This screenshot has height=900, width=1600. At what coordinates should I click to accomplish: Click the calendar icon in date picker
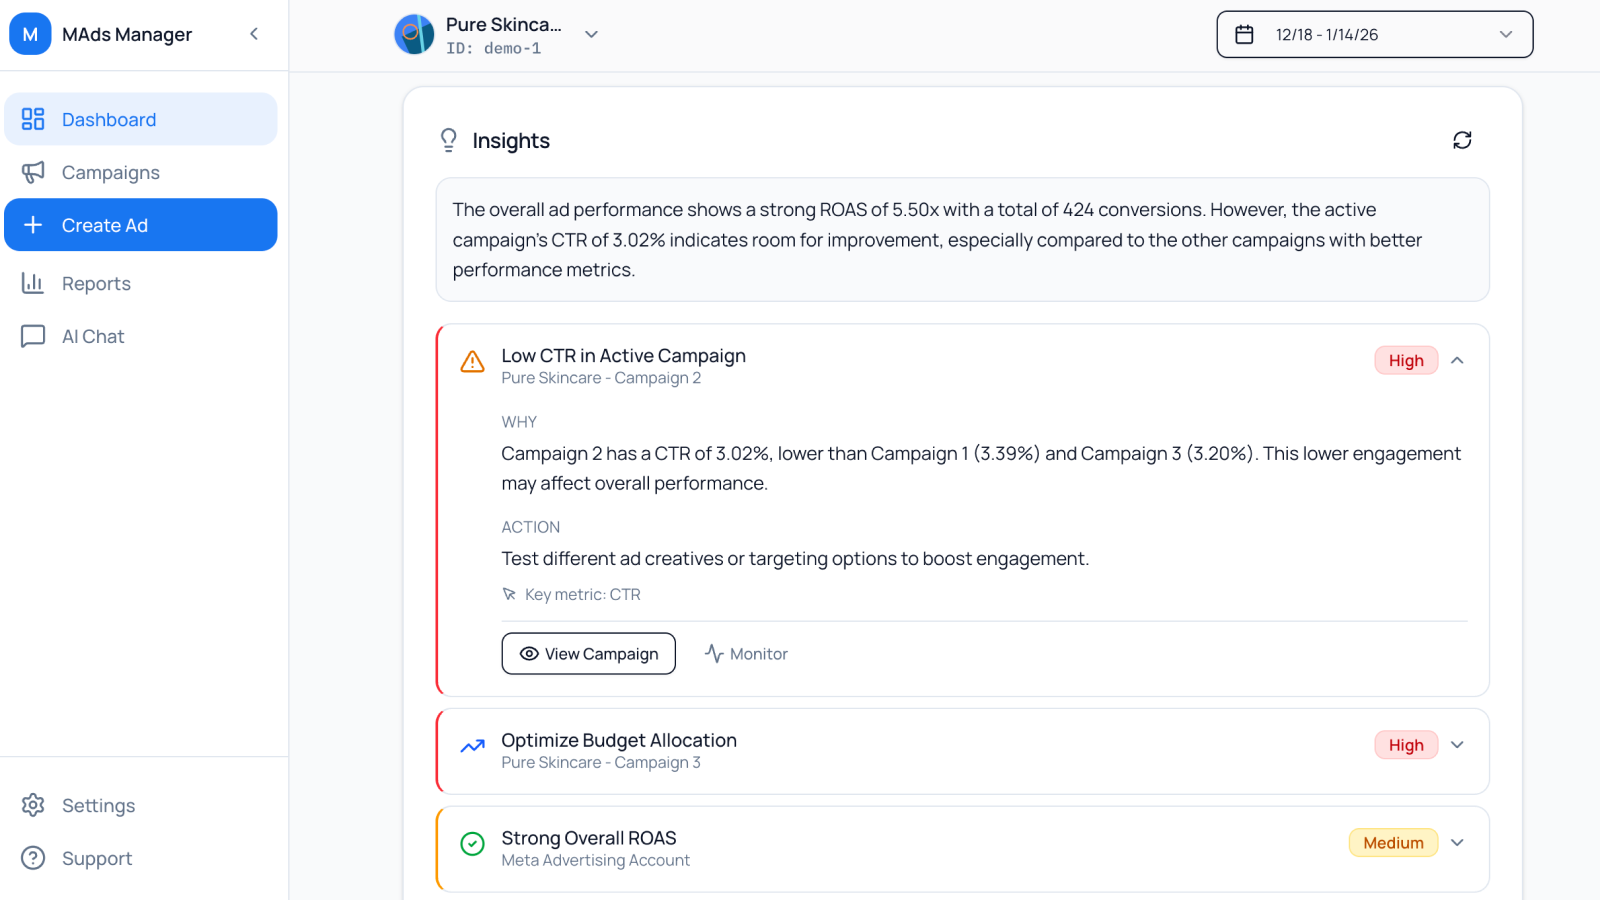[x=1244, y=34]
